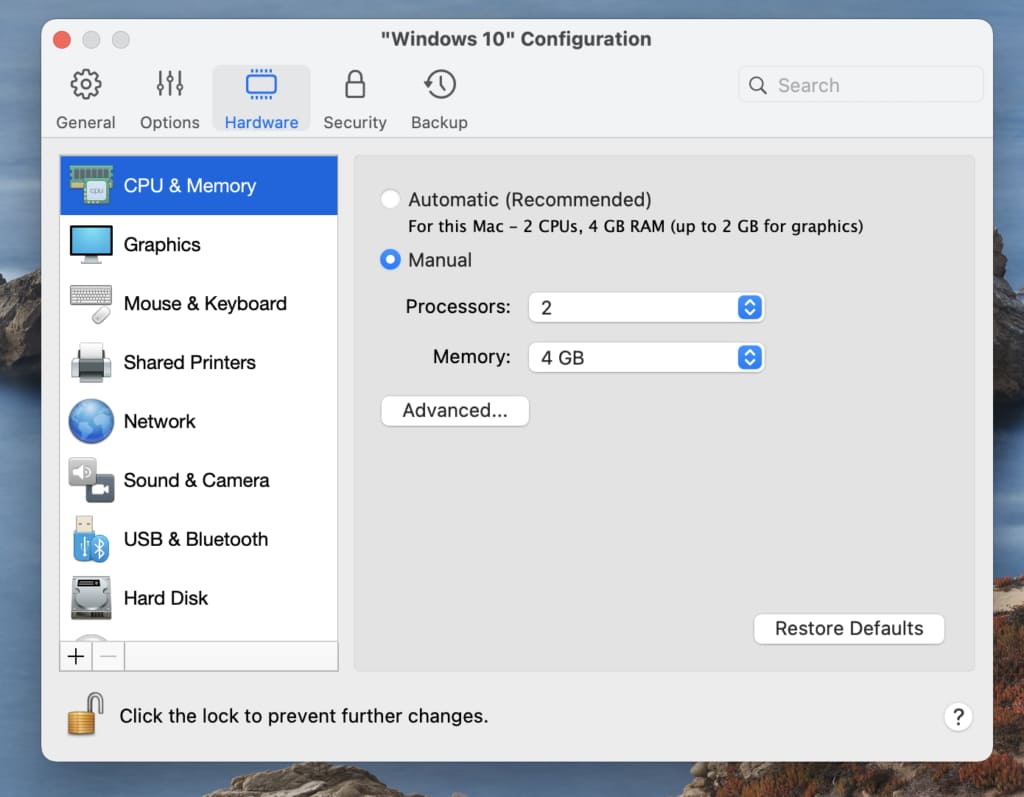Image resolution: width=1024 pixels, height=797 pixels.
Task: Switch to the General tab
Action: [86, 100]
